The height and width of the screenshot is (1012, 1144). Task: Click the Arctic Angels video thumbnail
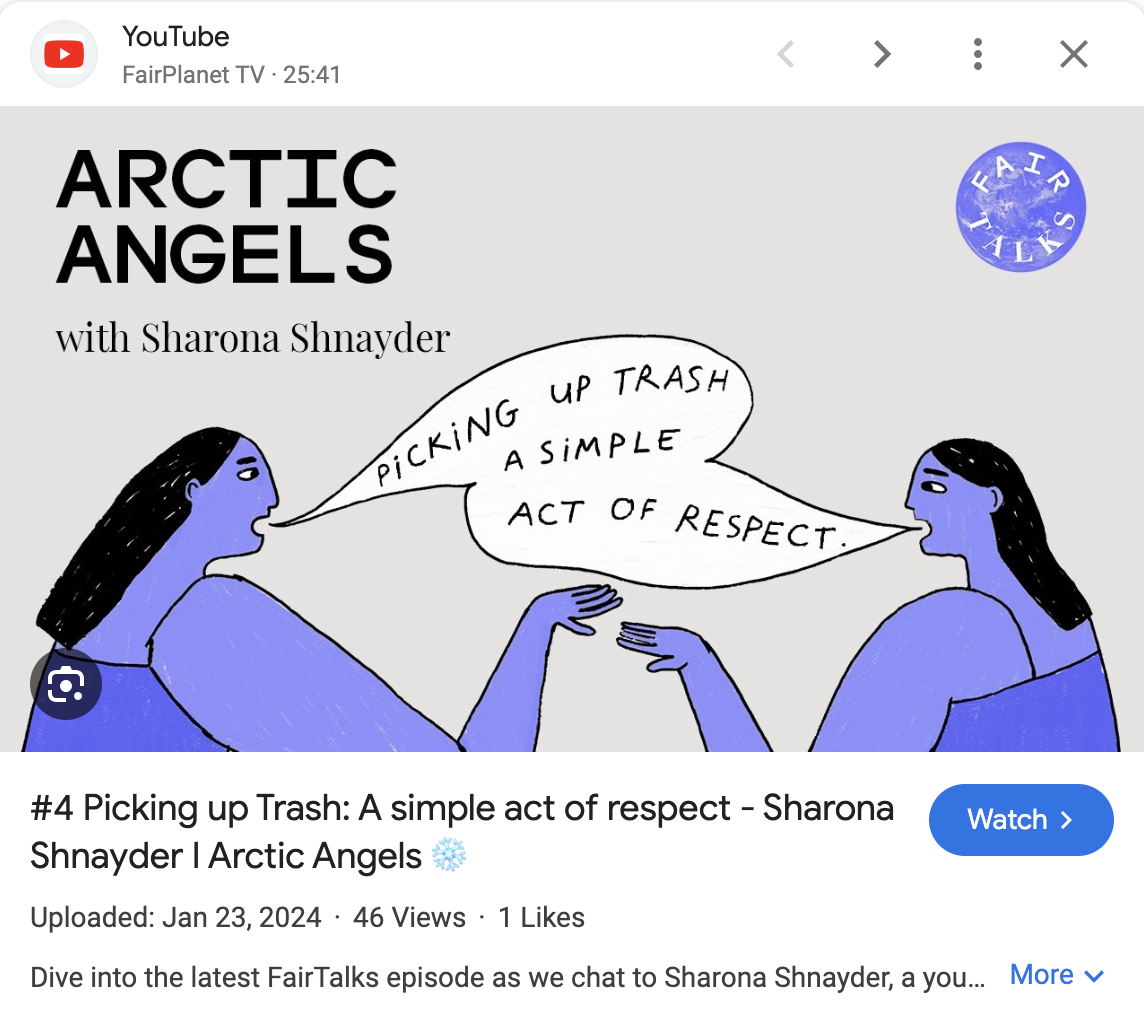pyautogui.click(x=572, y=429)
